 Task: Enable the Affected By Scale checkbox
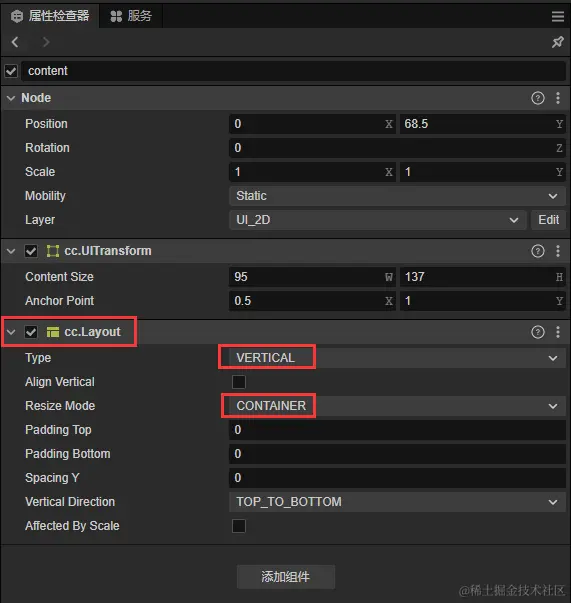coord(239,526)
